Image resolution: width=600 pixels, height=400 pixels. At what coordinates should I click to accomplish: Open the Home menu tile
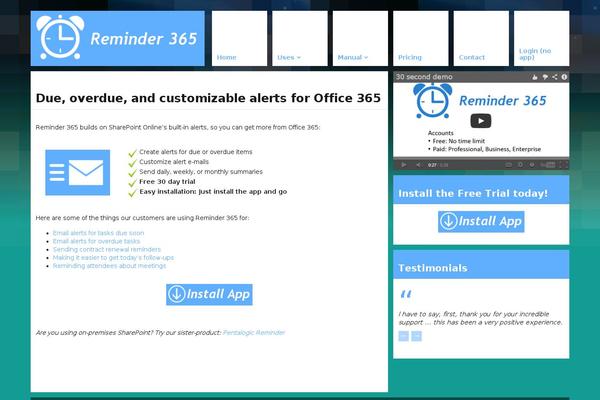tap(240, 38)
